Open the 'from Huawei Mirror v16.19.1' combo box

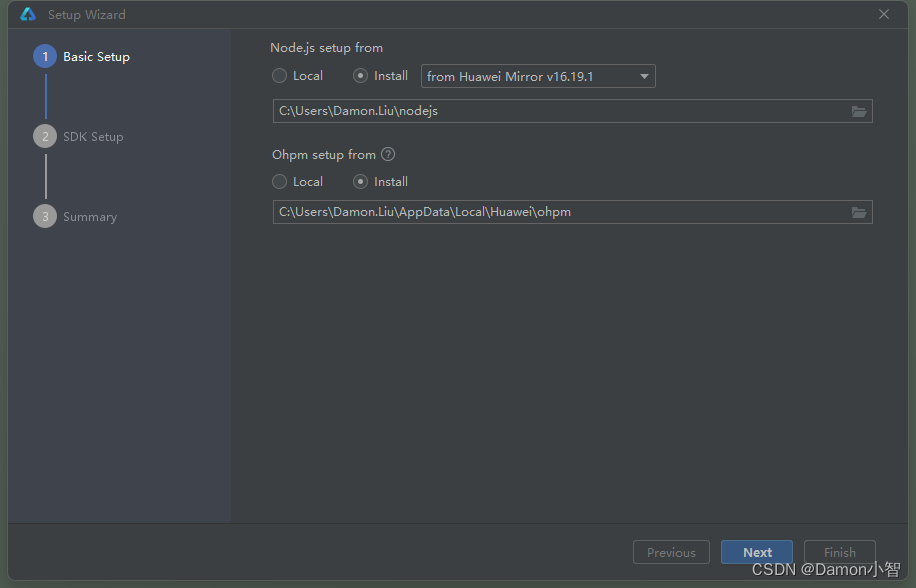pyautogui.click(x=538, y=76)
